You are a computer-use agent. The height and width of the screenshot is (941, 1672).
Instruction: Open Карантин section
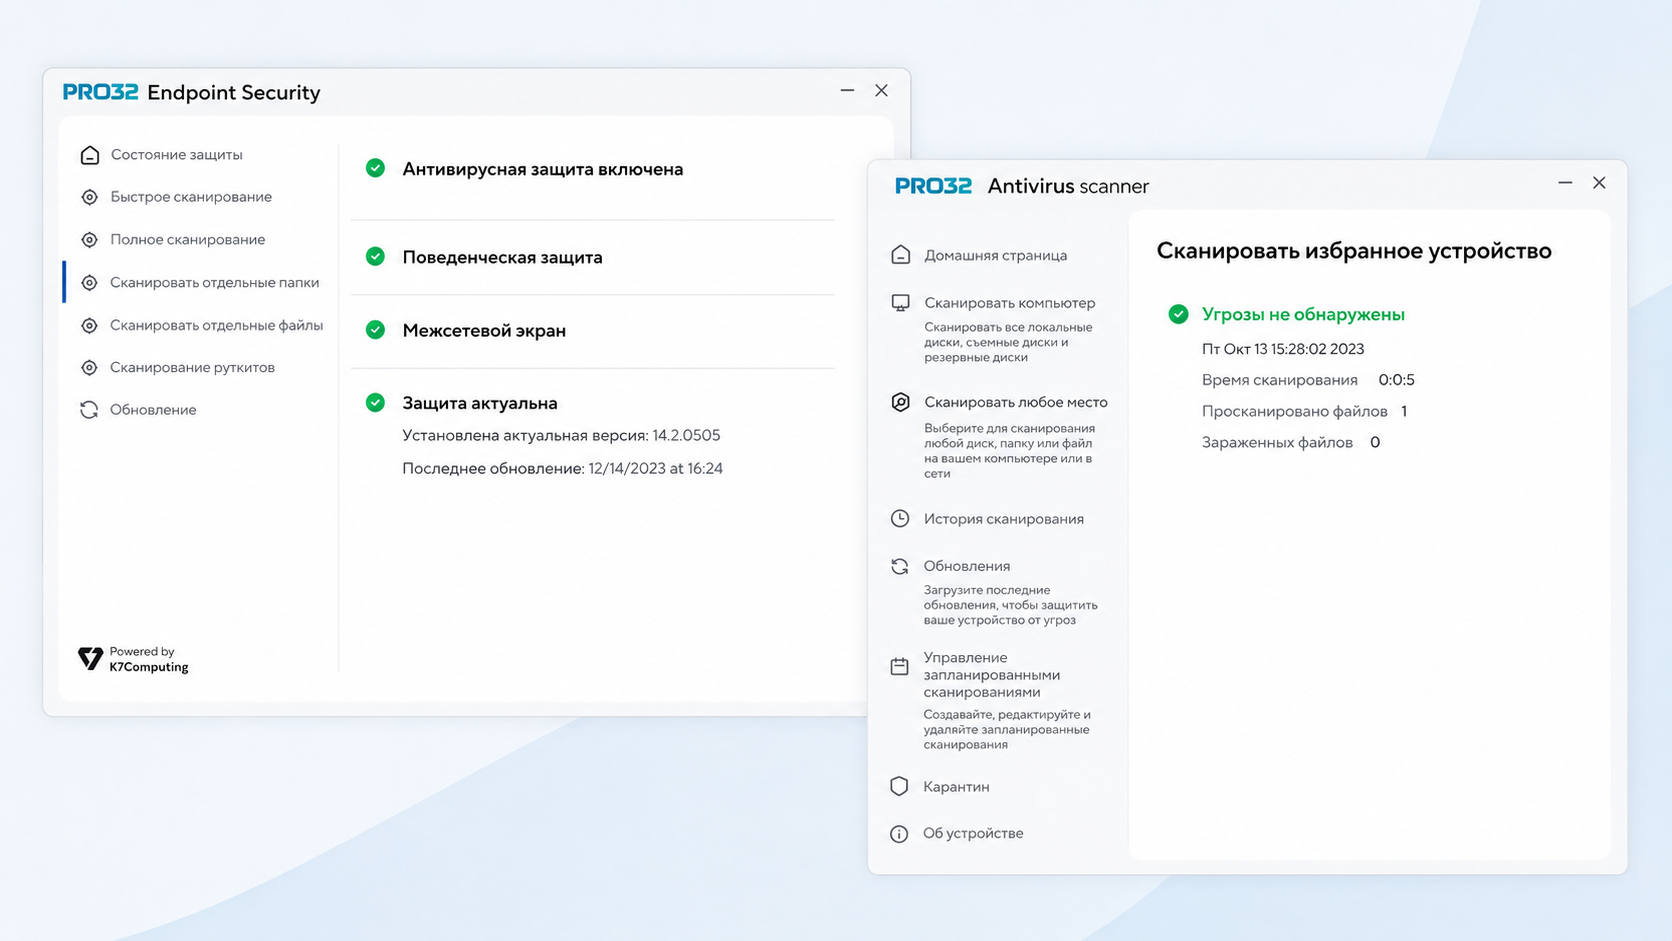(957, 787)
